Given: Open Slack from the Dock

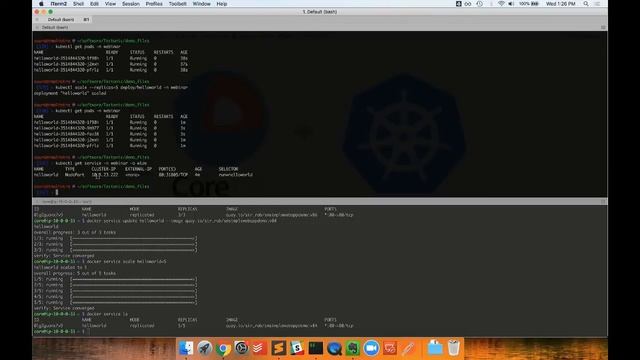Looking at the screenshot, I should click(x=297, y=348).
